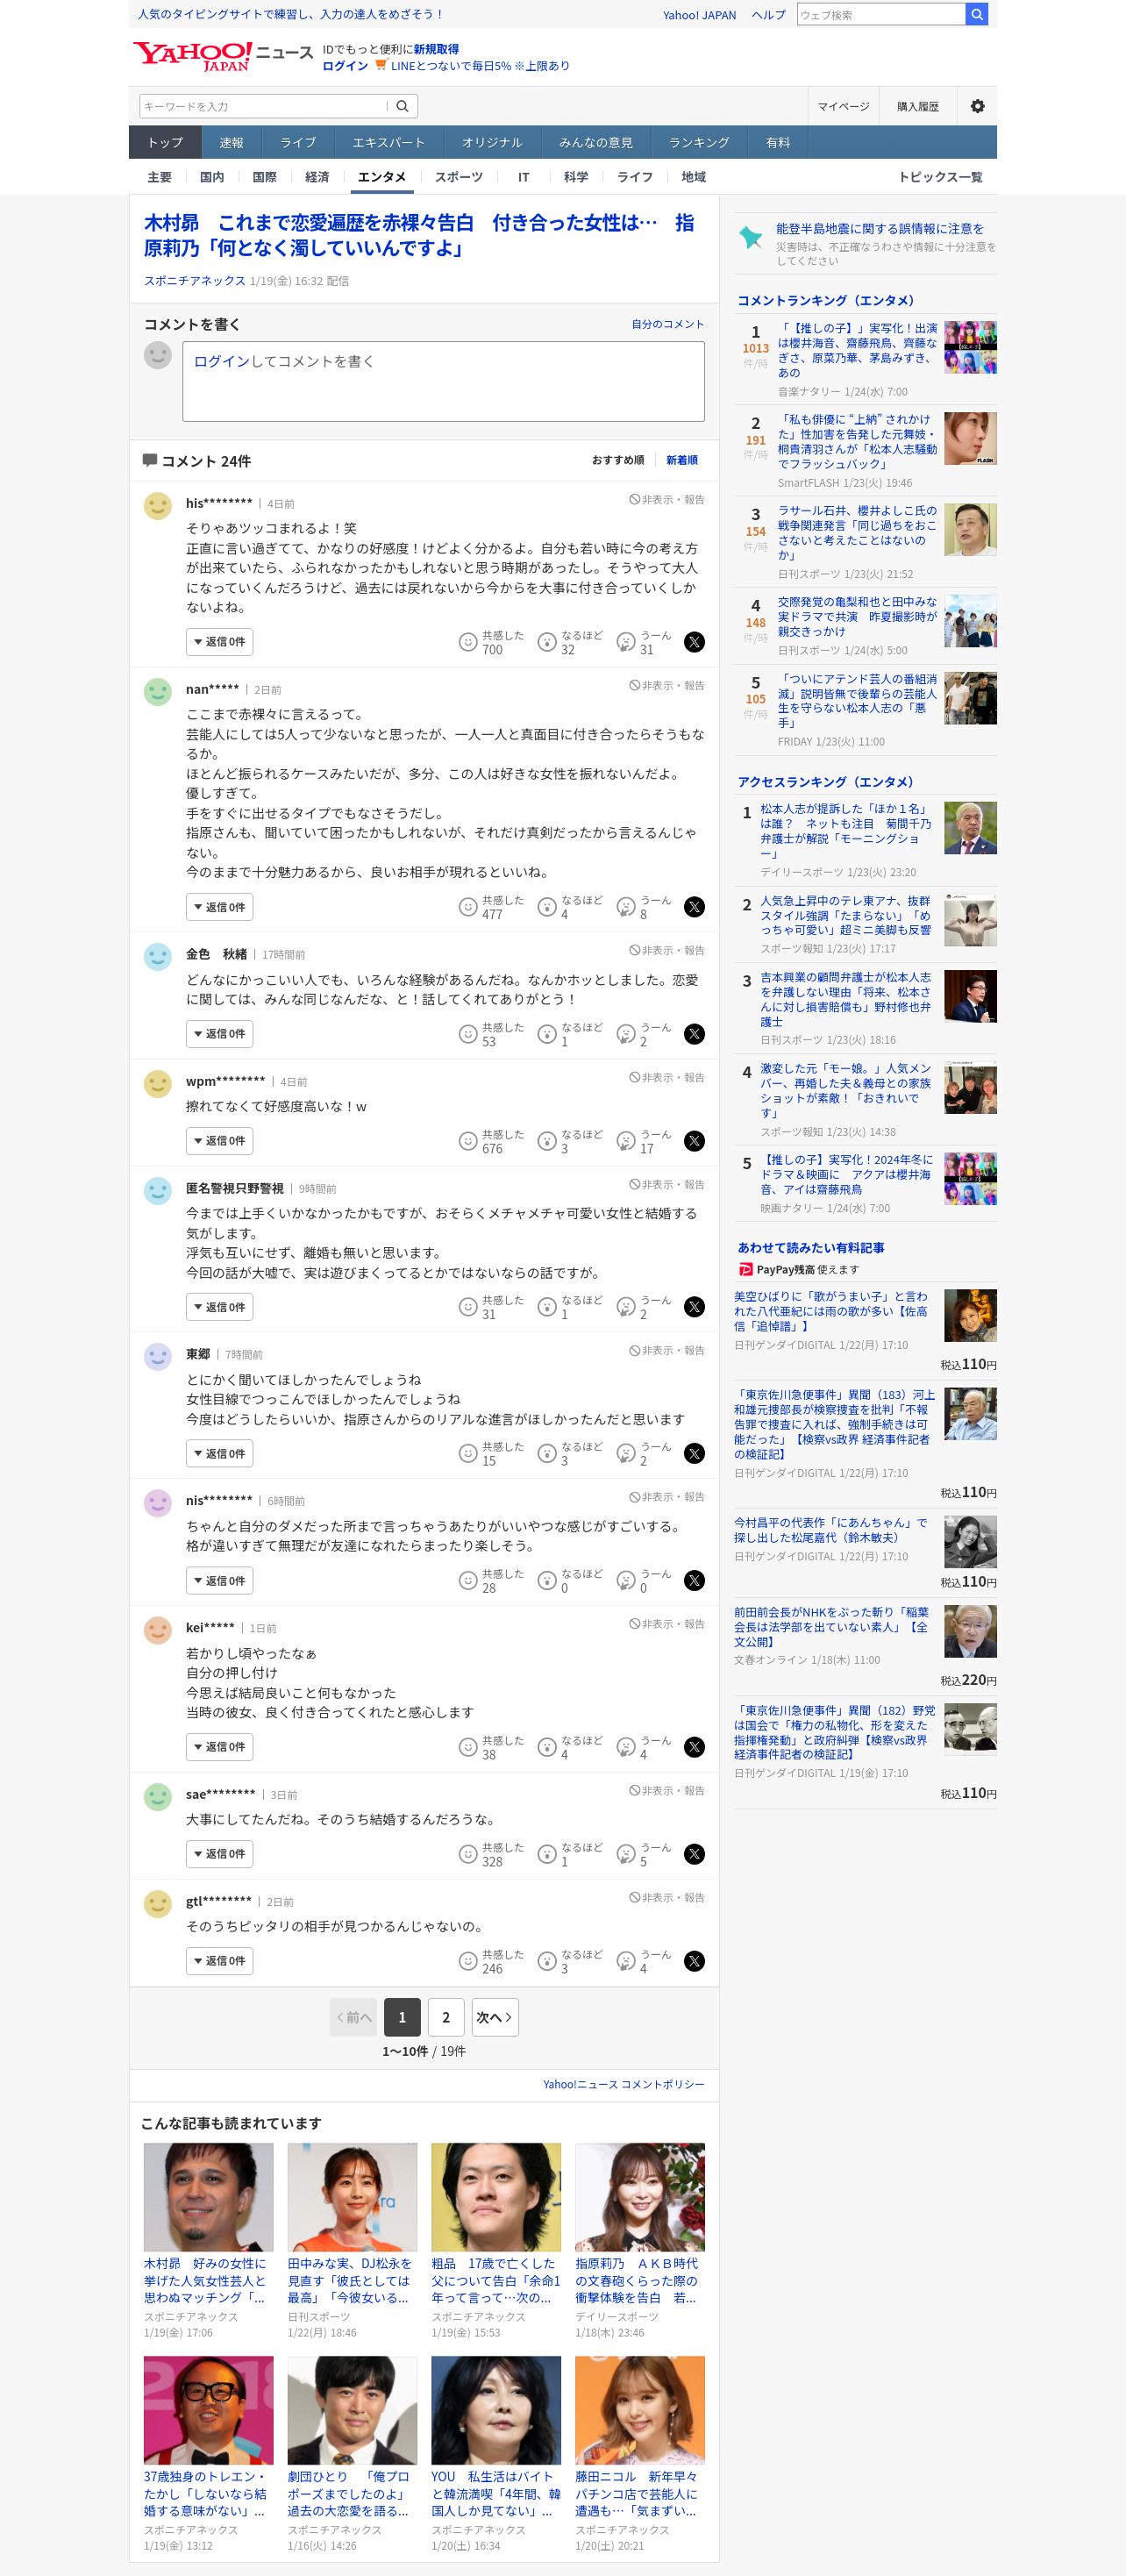The width and height of the screenshot is (1126, 2576).
Task: Select the スポーツ category
Action: 459,177
